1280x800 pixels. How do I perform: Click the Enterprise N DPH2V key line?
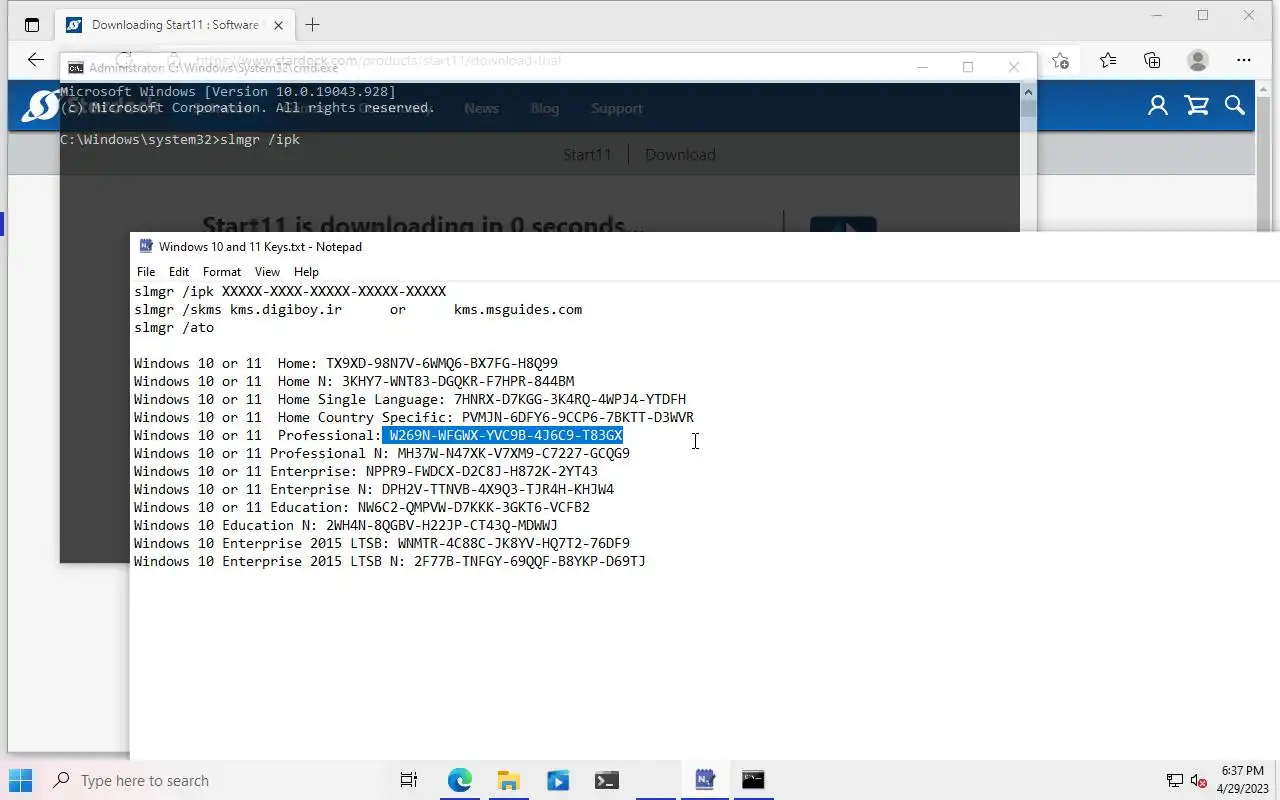click(x=374, y=489)
